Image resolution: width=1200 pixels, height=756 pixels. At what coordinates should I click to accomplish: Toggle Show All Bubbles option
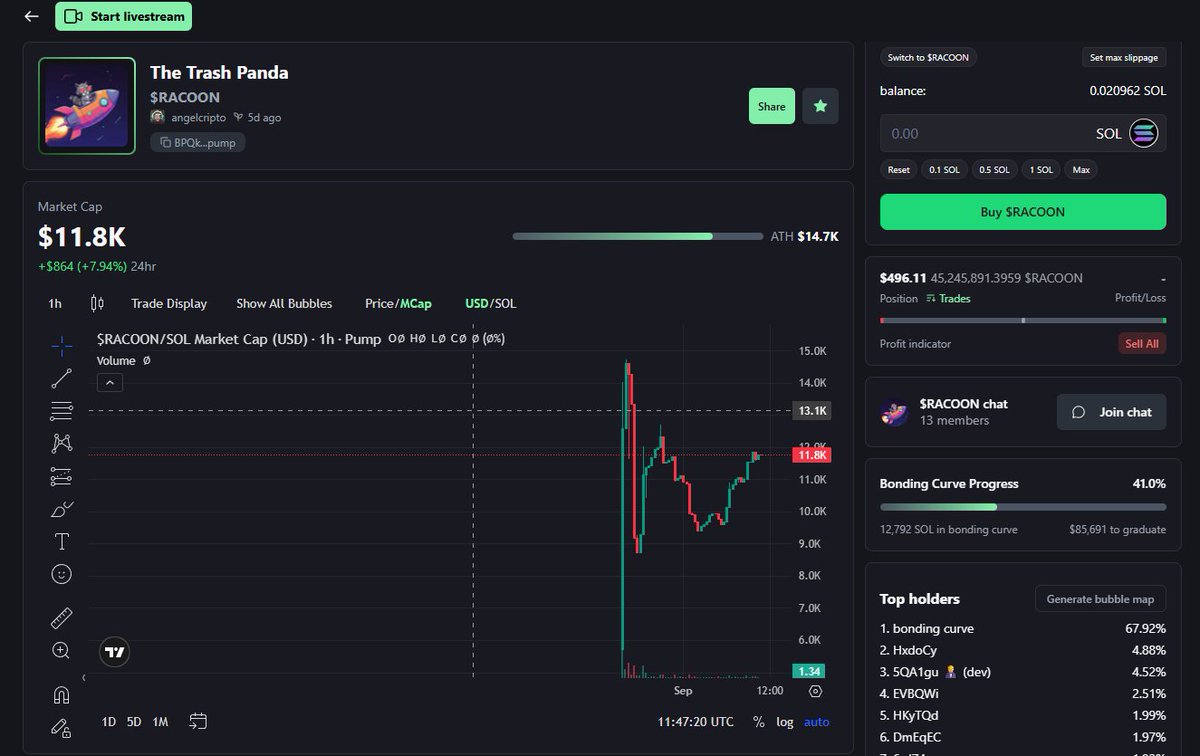284,303
